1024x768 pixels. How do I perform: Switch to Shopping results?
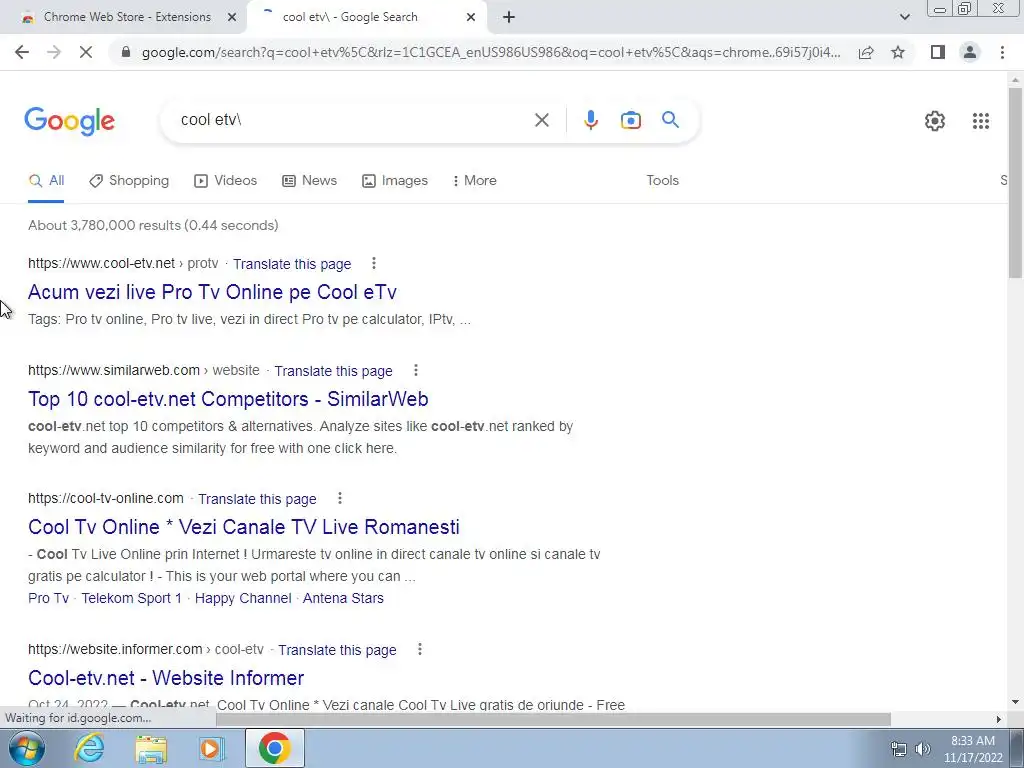click(129, 180)
